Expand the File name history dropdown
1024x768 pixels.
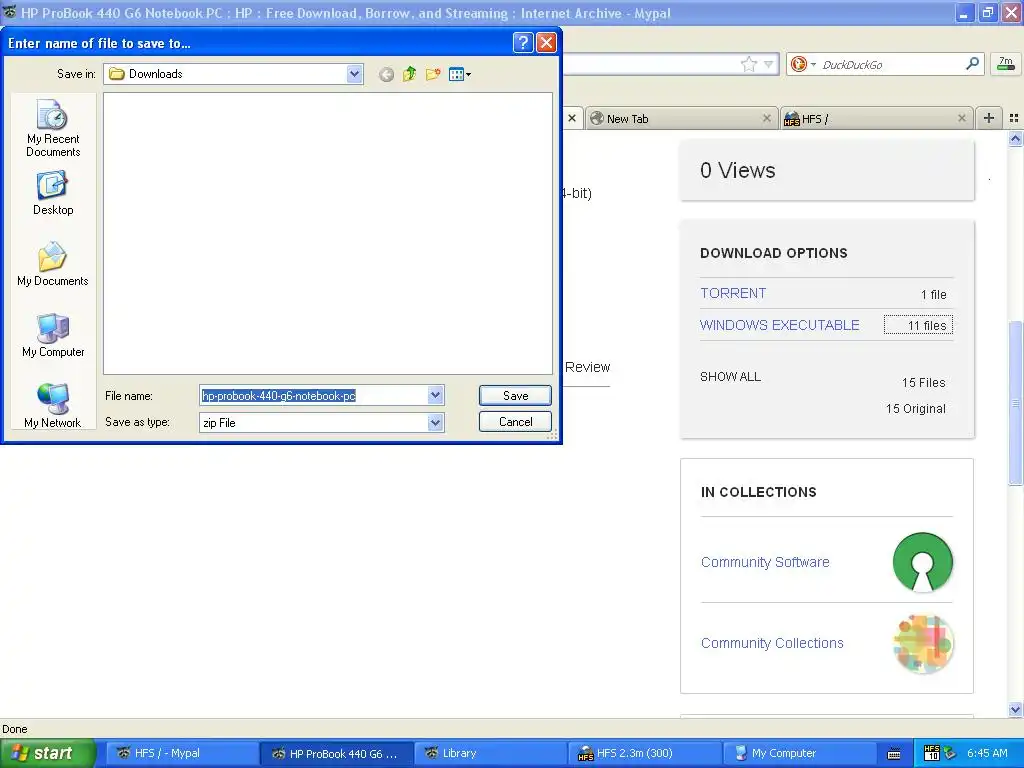pos(435,395)
